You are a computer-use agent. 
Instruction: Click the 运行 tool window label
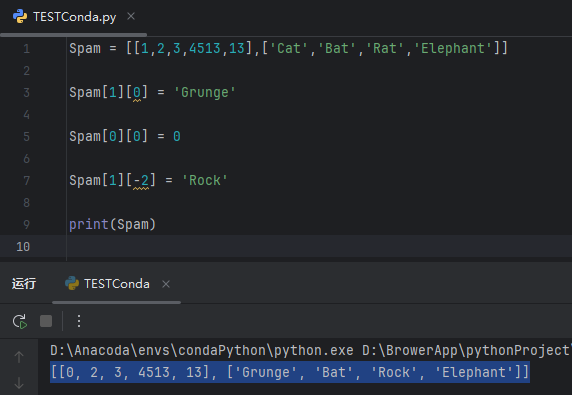[24, 284]
